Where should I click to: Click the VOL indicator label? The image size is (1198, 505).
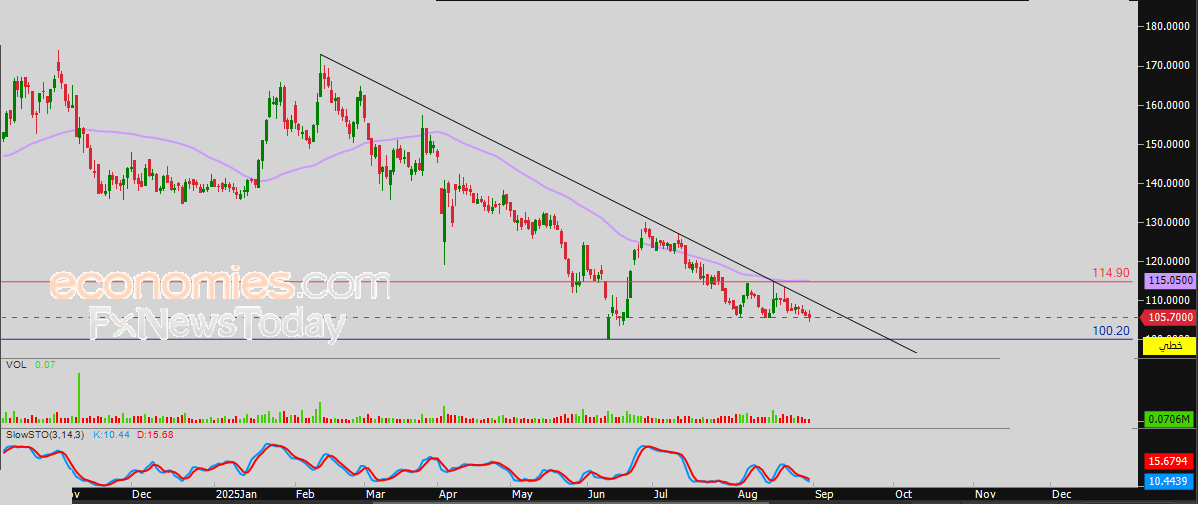tap(15, 365)
